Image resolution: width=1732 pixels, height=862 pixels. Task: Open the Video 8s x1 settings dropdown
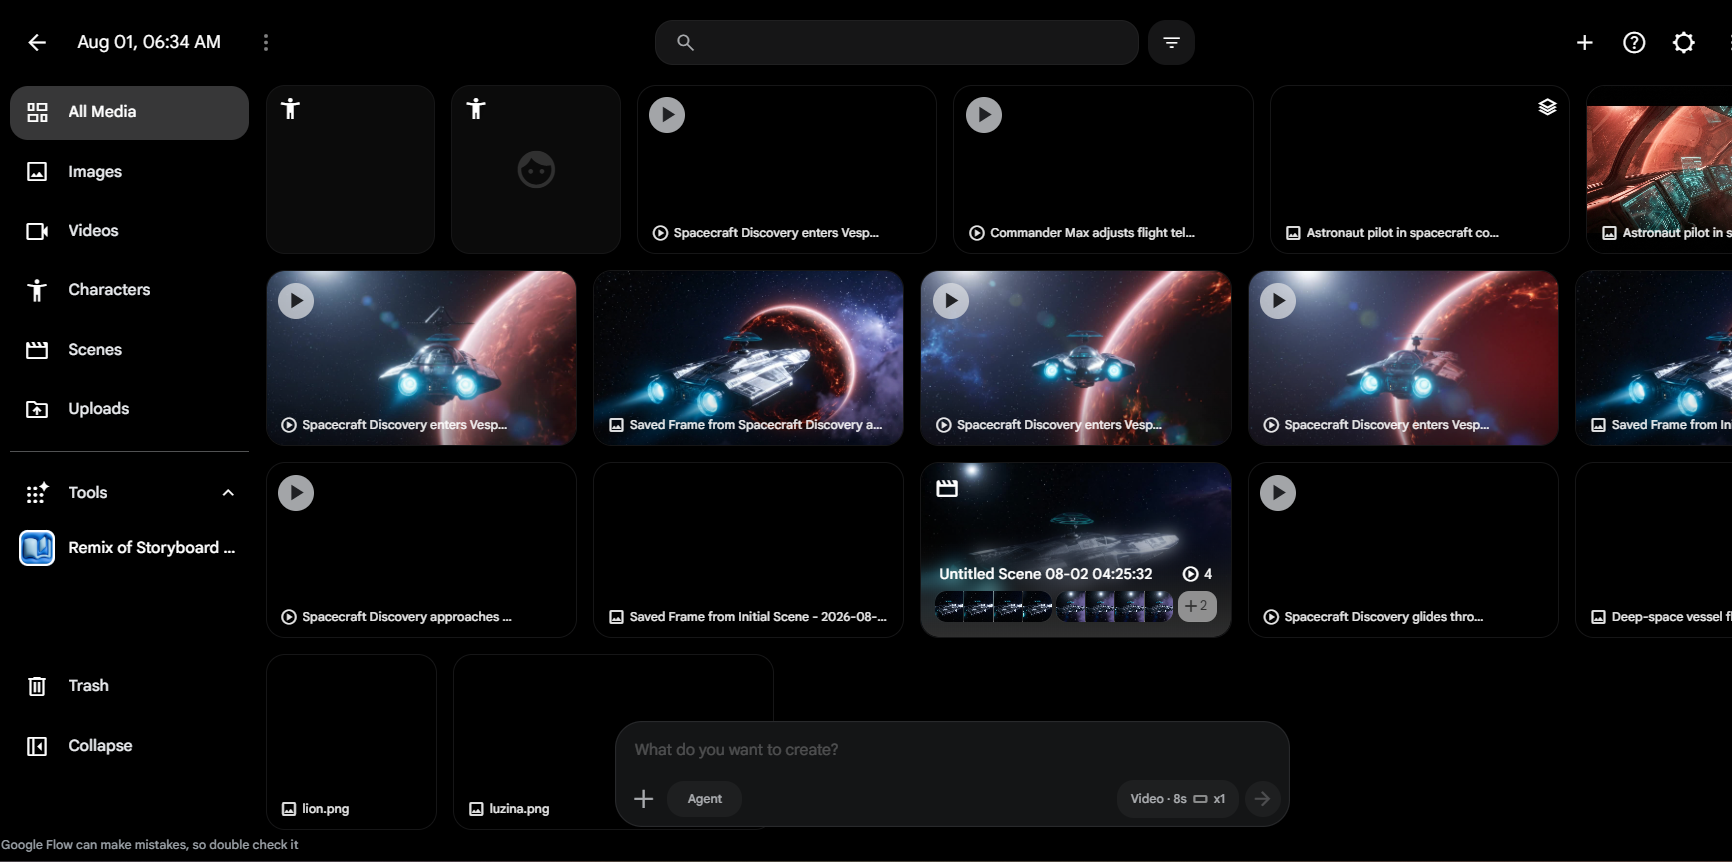coord(1177,799)
